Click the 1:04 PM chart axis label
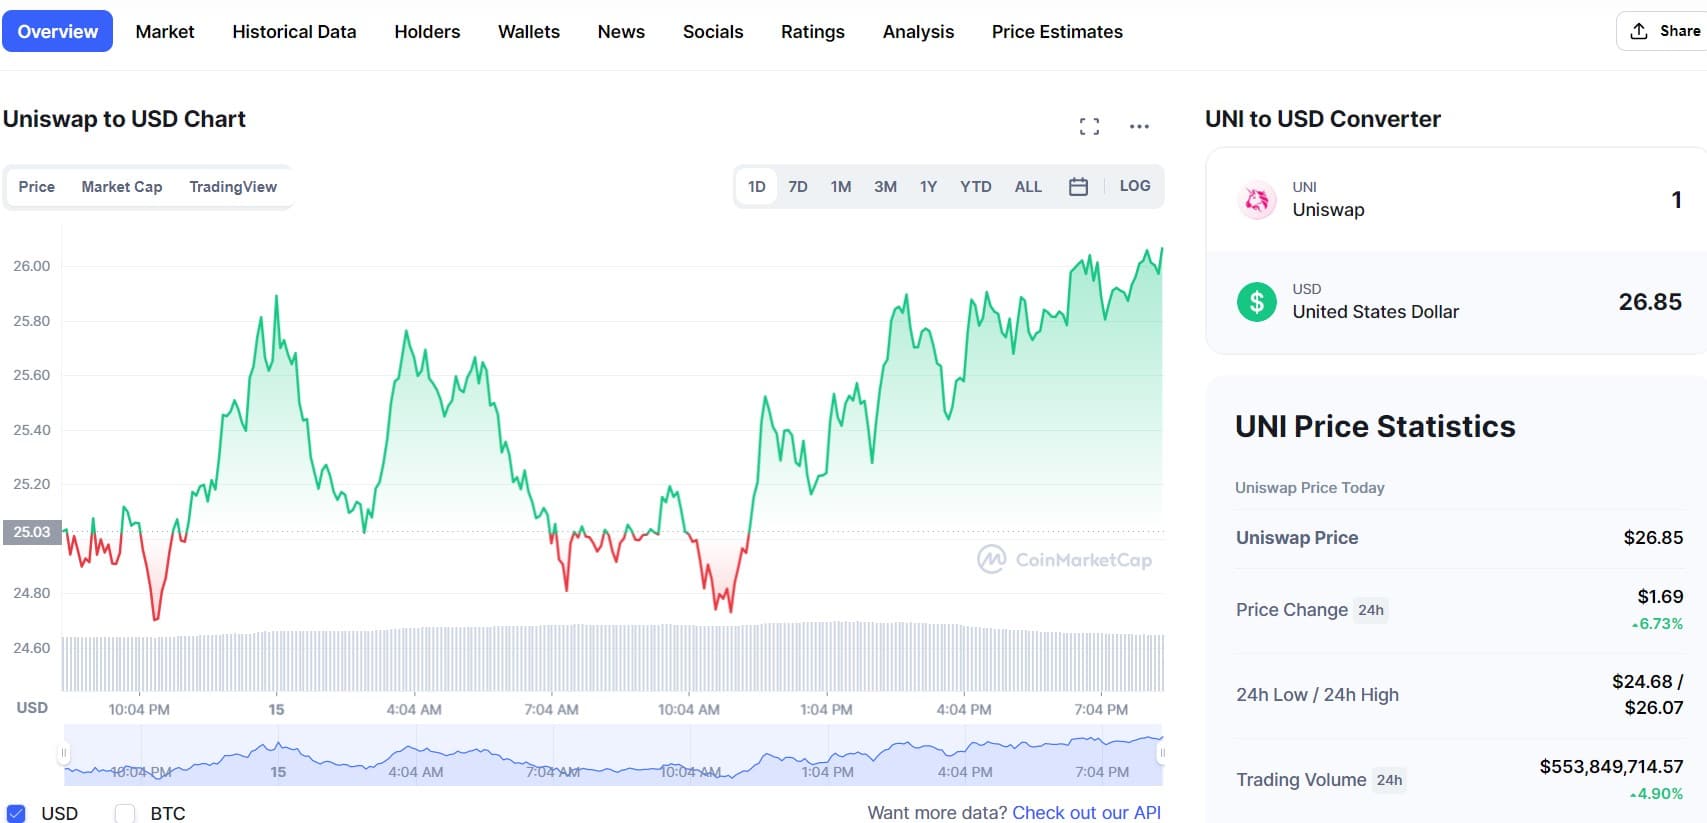The image size is (1707, 823). coord(826,710)
